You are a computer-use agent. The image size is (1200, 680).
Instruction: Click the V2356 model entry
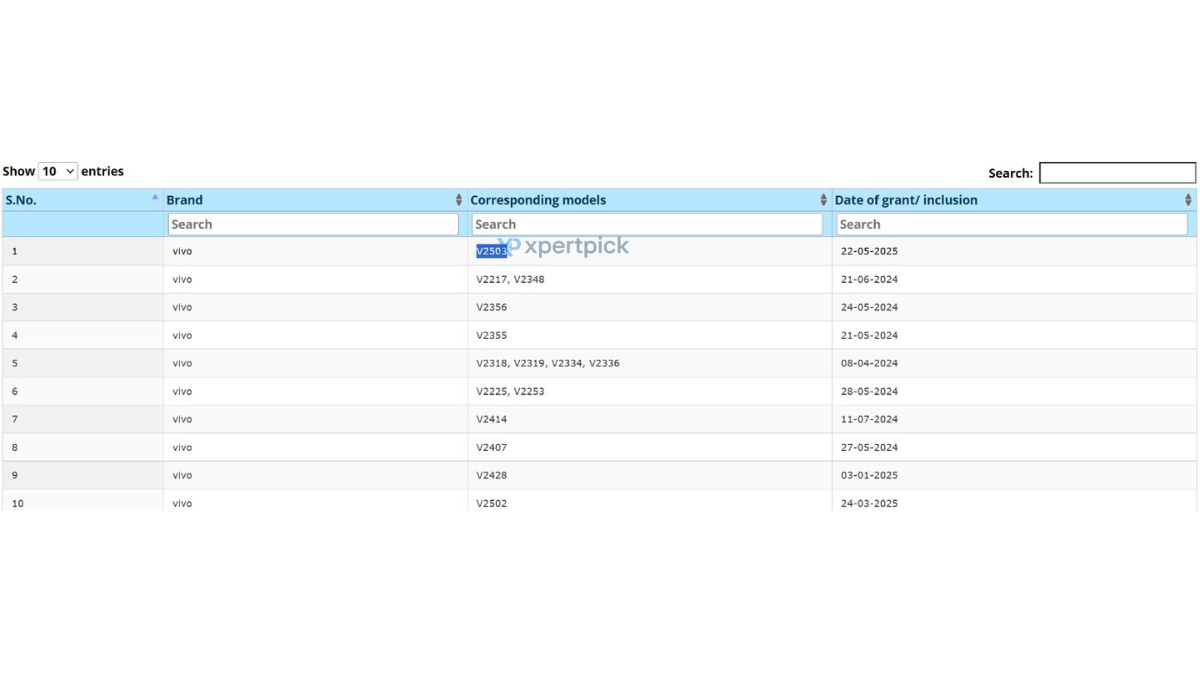click(x=491, y=308)
